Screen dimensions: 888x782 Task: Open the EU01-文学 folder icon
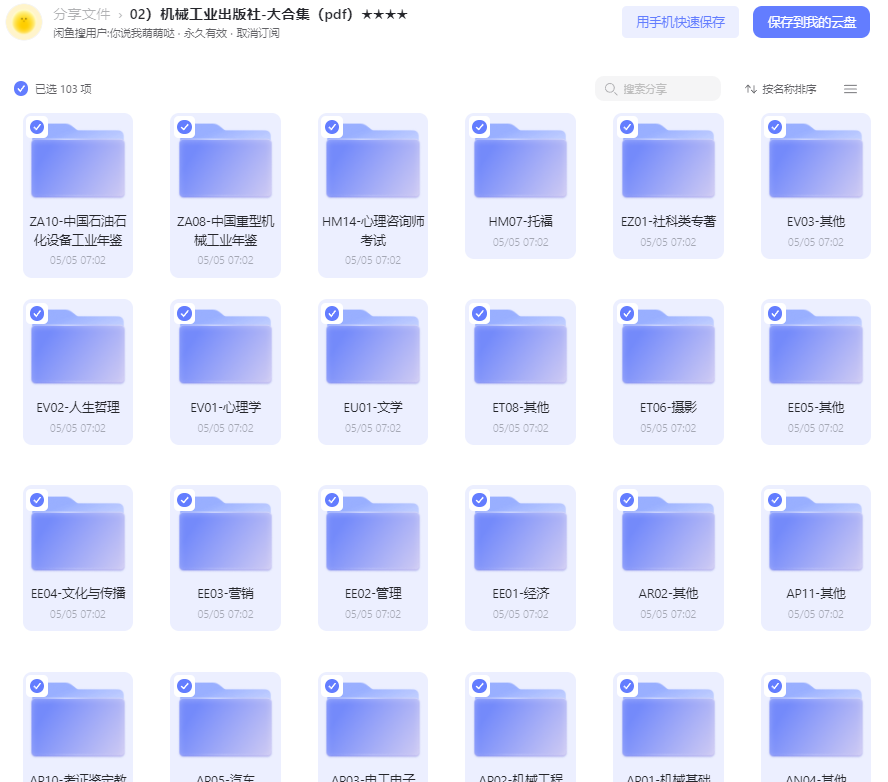point(373,347)
